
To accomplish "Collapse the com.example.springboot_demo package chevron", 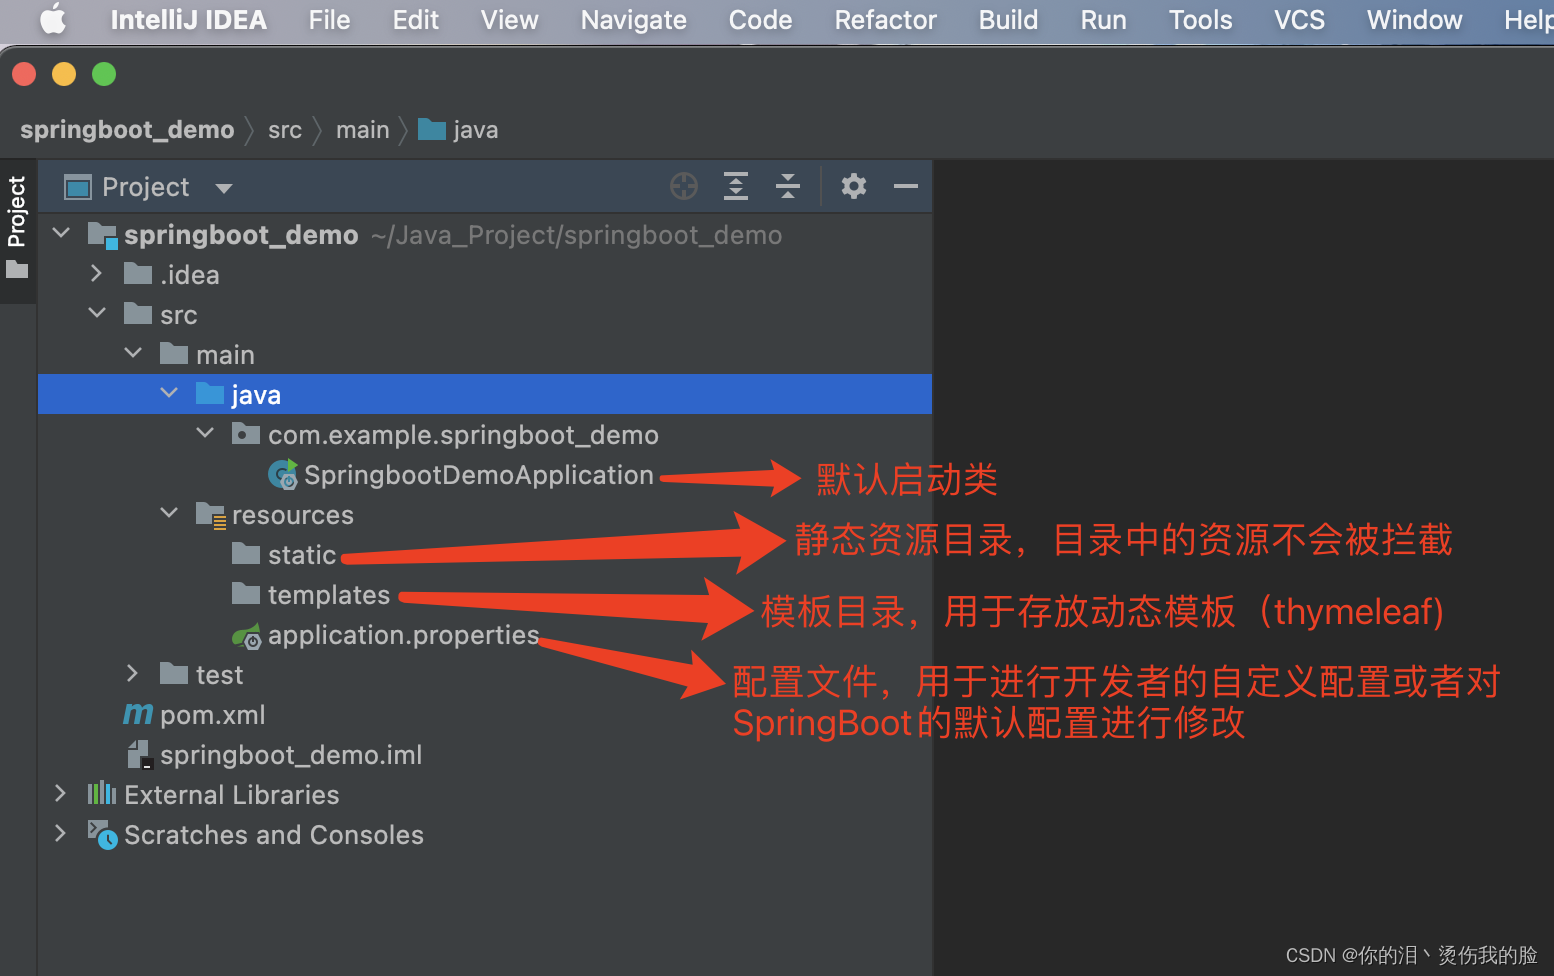I will pyautogui.click(x=205, y=433).
